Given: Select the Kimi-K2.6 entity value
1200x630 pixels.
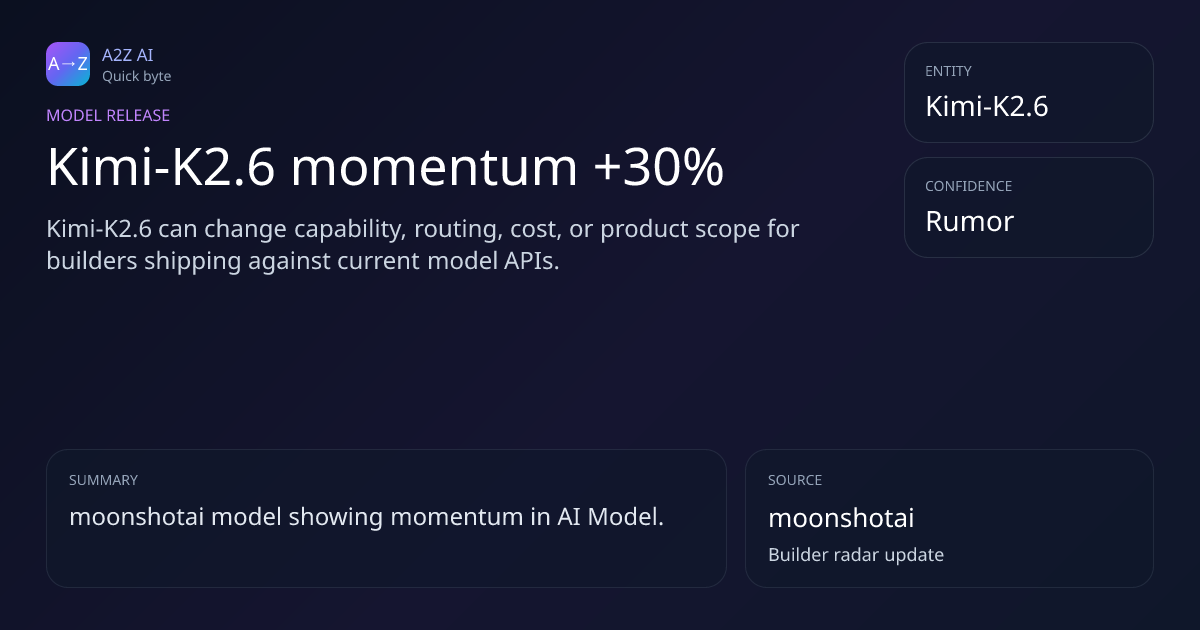Looking at the screenshot, I should click(986, 106).
